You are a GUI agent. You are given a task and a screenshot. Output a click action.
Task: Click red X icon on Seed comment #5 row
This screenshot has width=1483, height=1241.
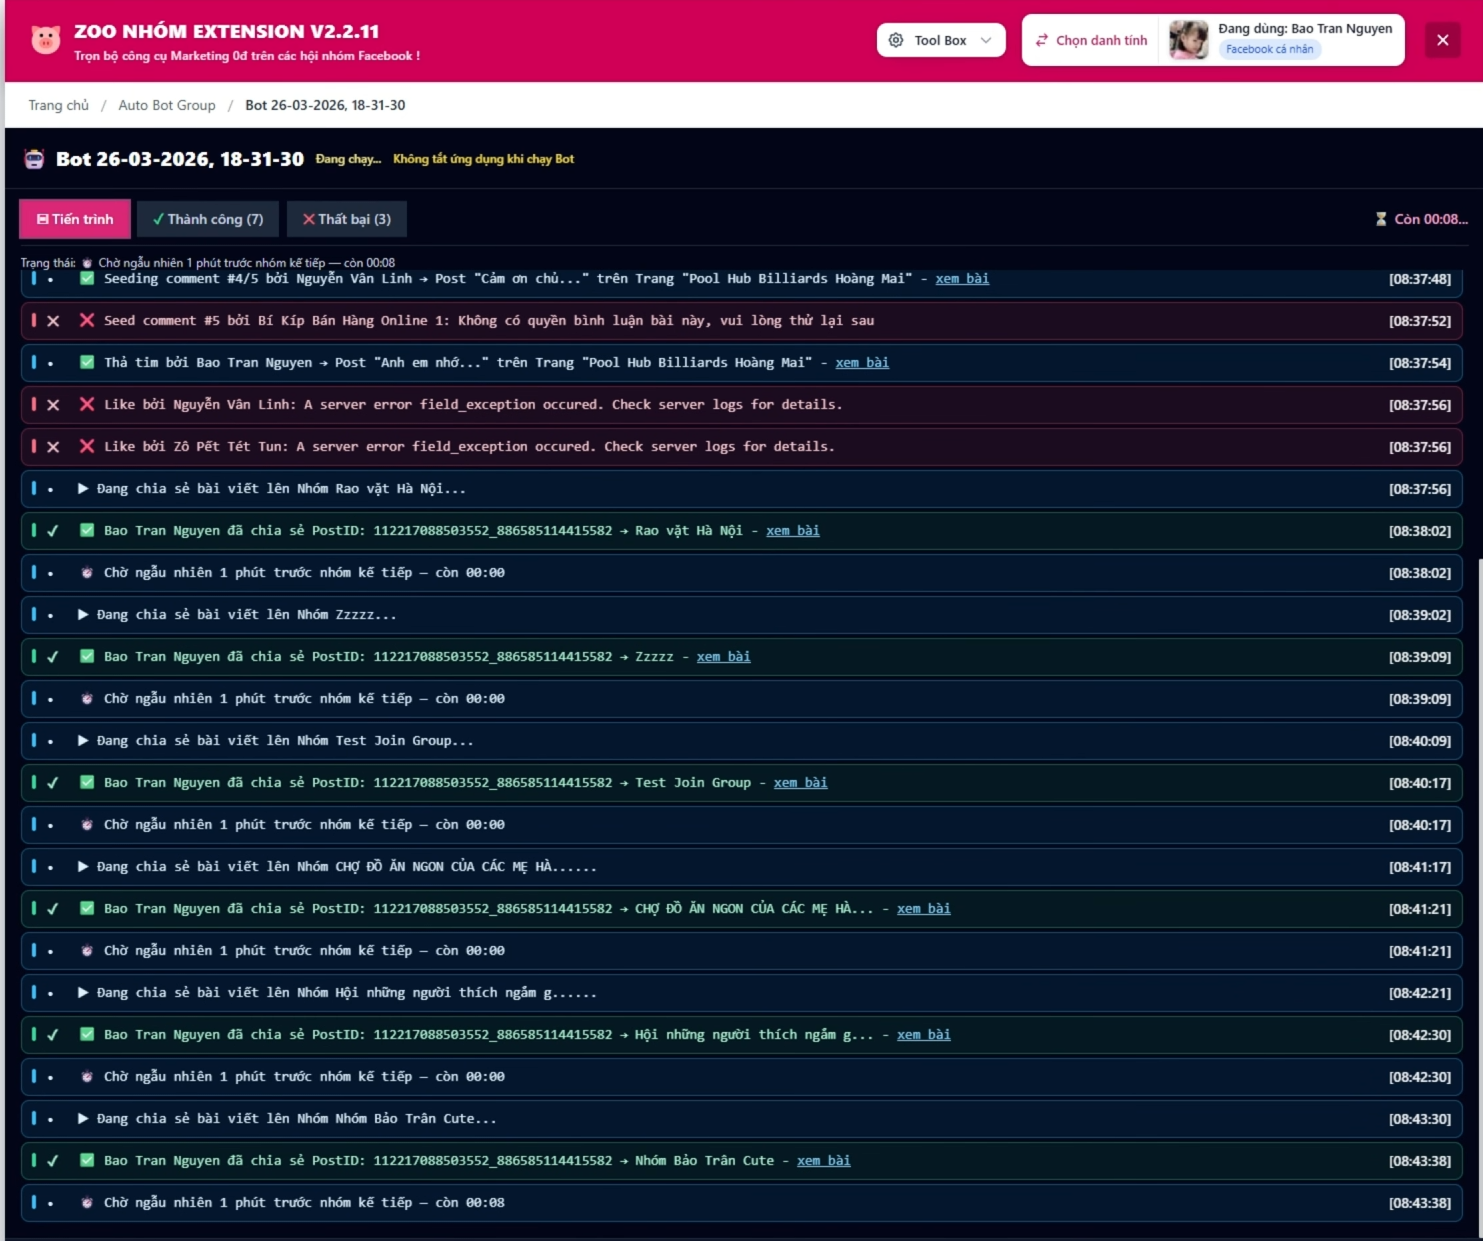click(87, 321)
